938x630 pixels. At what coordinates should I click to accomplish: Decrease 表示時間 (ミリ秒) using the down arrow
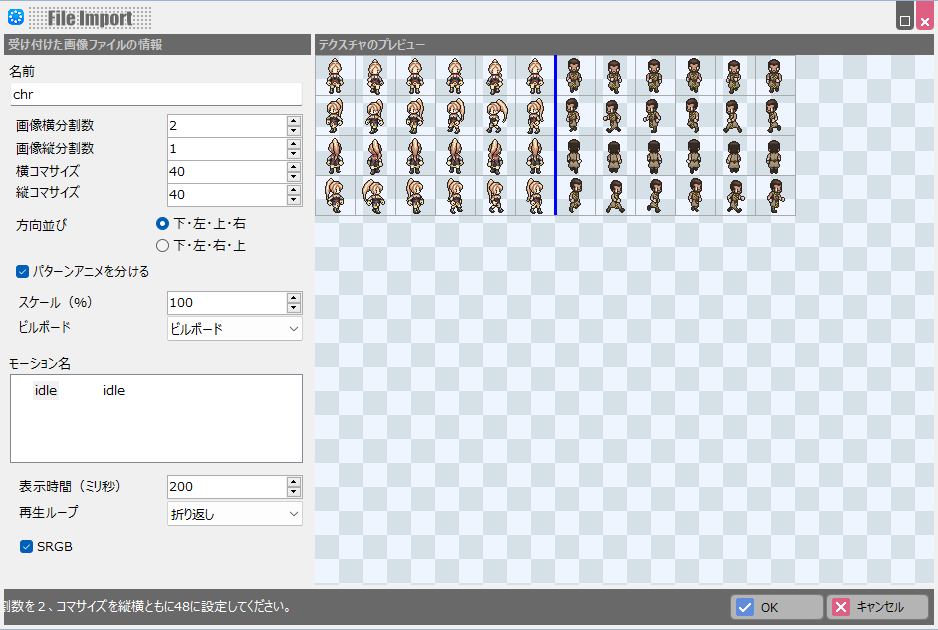click(293, 492)
